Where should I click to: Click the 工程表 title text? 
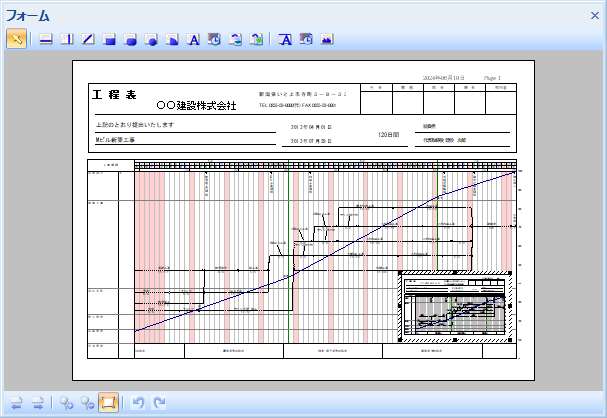pyautogui.click(x=114, y=94)
